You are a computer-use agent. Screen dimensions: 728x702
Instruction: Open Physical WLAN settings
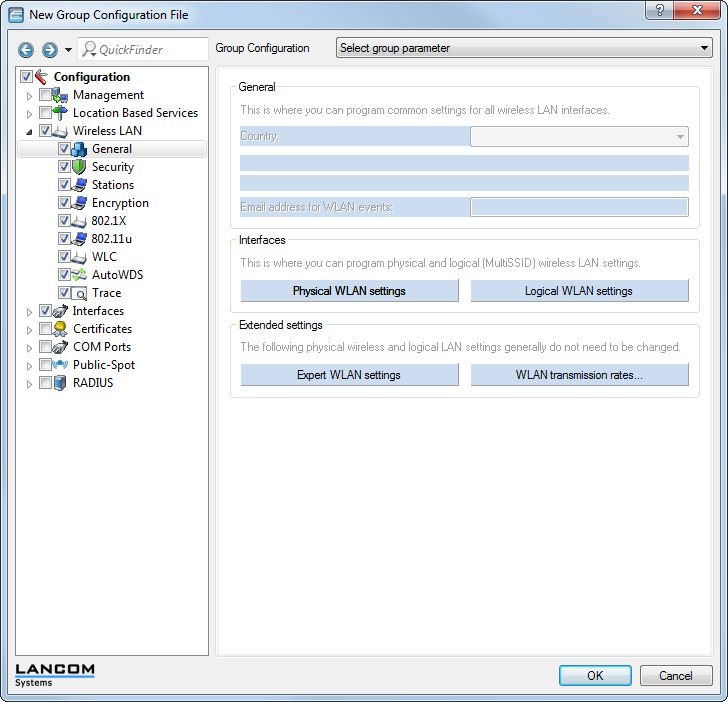tap(349, 291)
